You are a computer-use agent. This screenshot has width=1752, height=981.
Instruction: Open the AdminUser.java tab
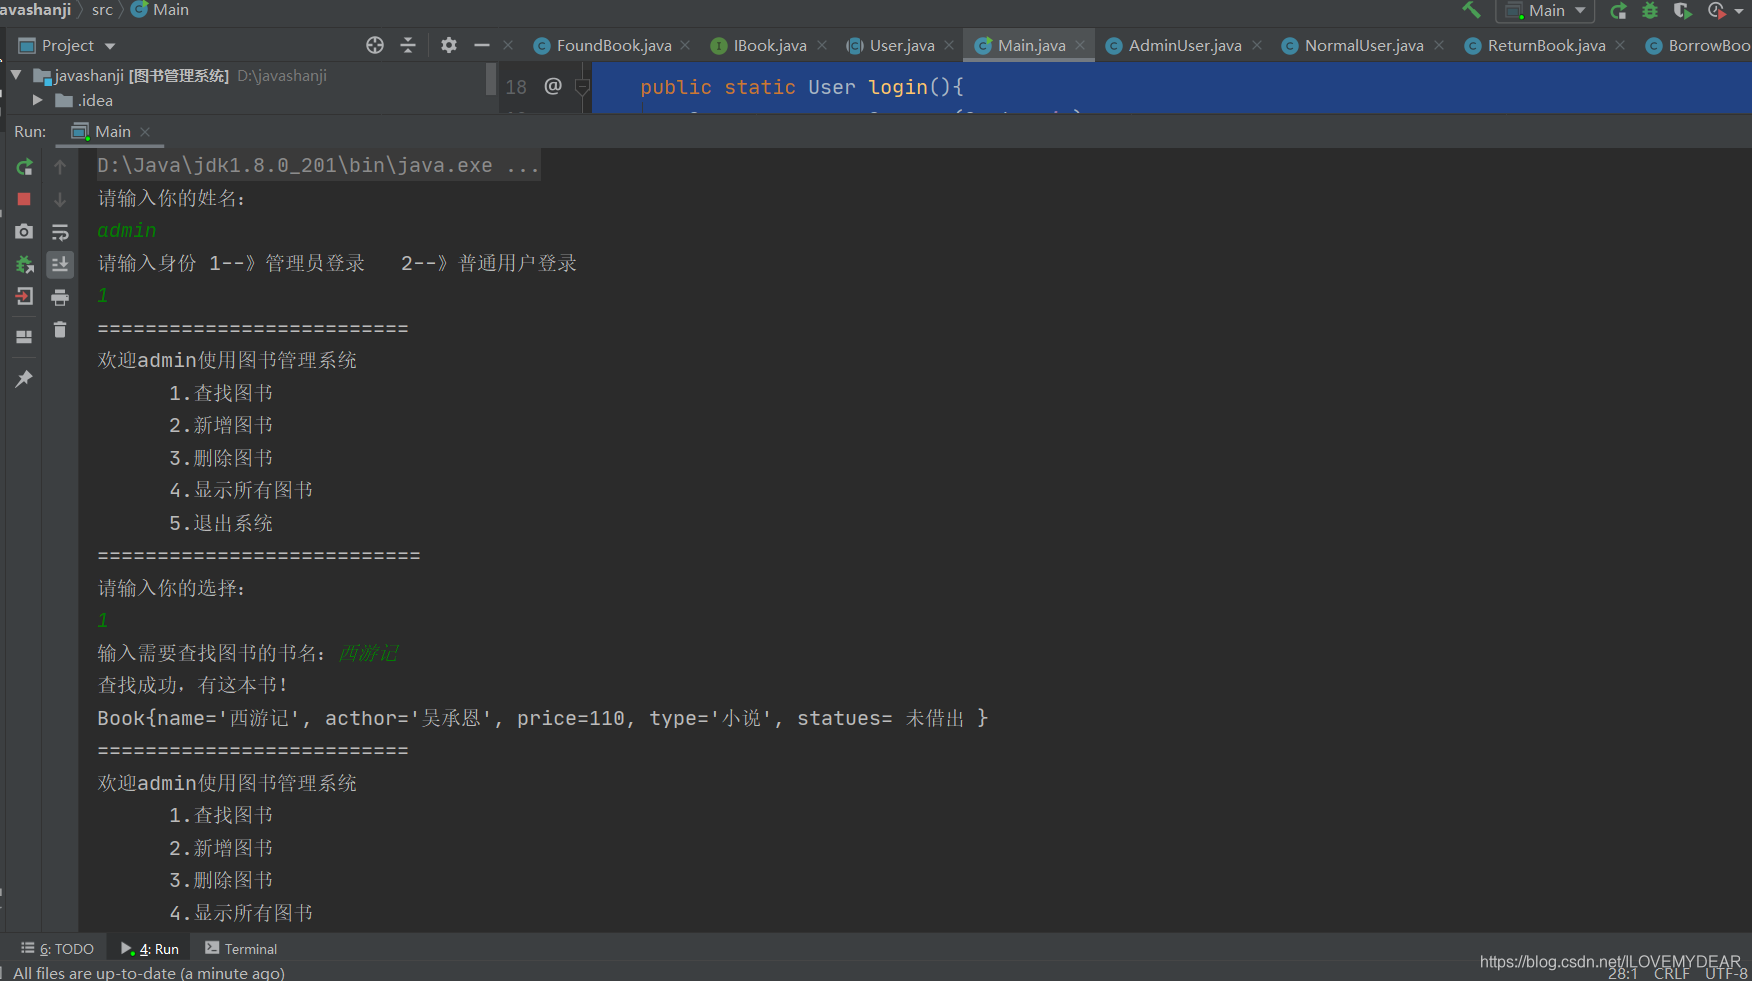tap(1184, 46)
